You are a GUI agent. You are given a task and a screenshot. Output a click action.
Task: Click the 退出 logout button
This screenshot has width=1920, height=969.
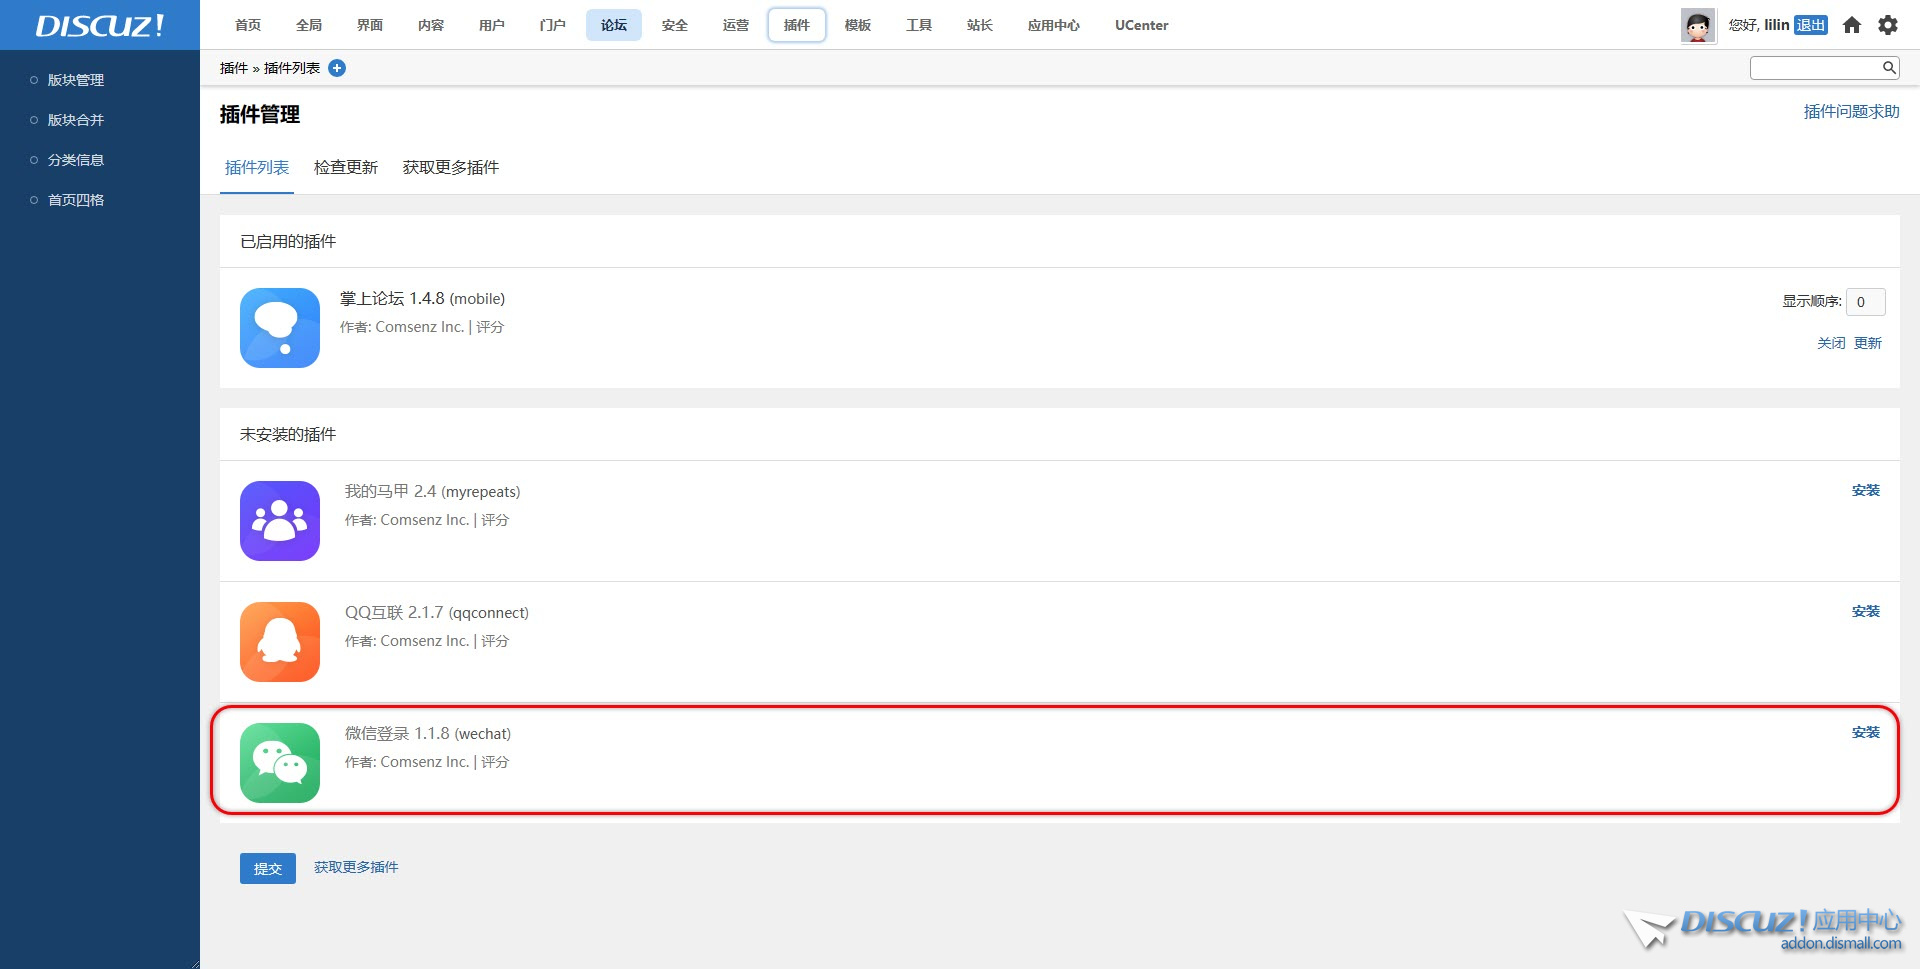pos(1810,25)
